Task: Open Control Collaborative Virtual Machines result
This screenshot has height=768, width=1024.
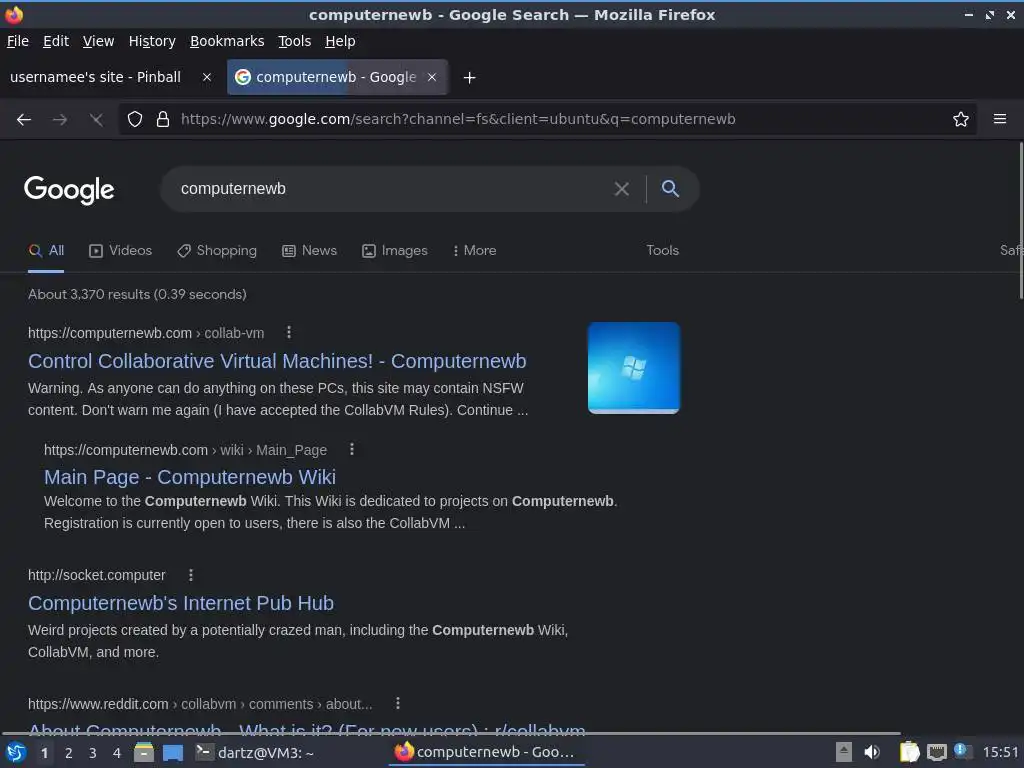Action: pos(277,361)
